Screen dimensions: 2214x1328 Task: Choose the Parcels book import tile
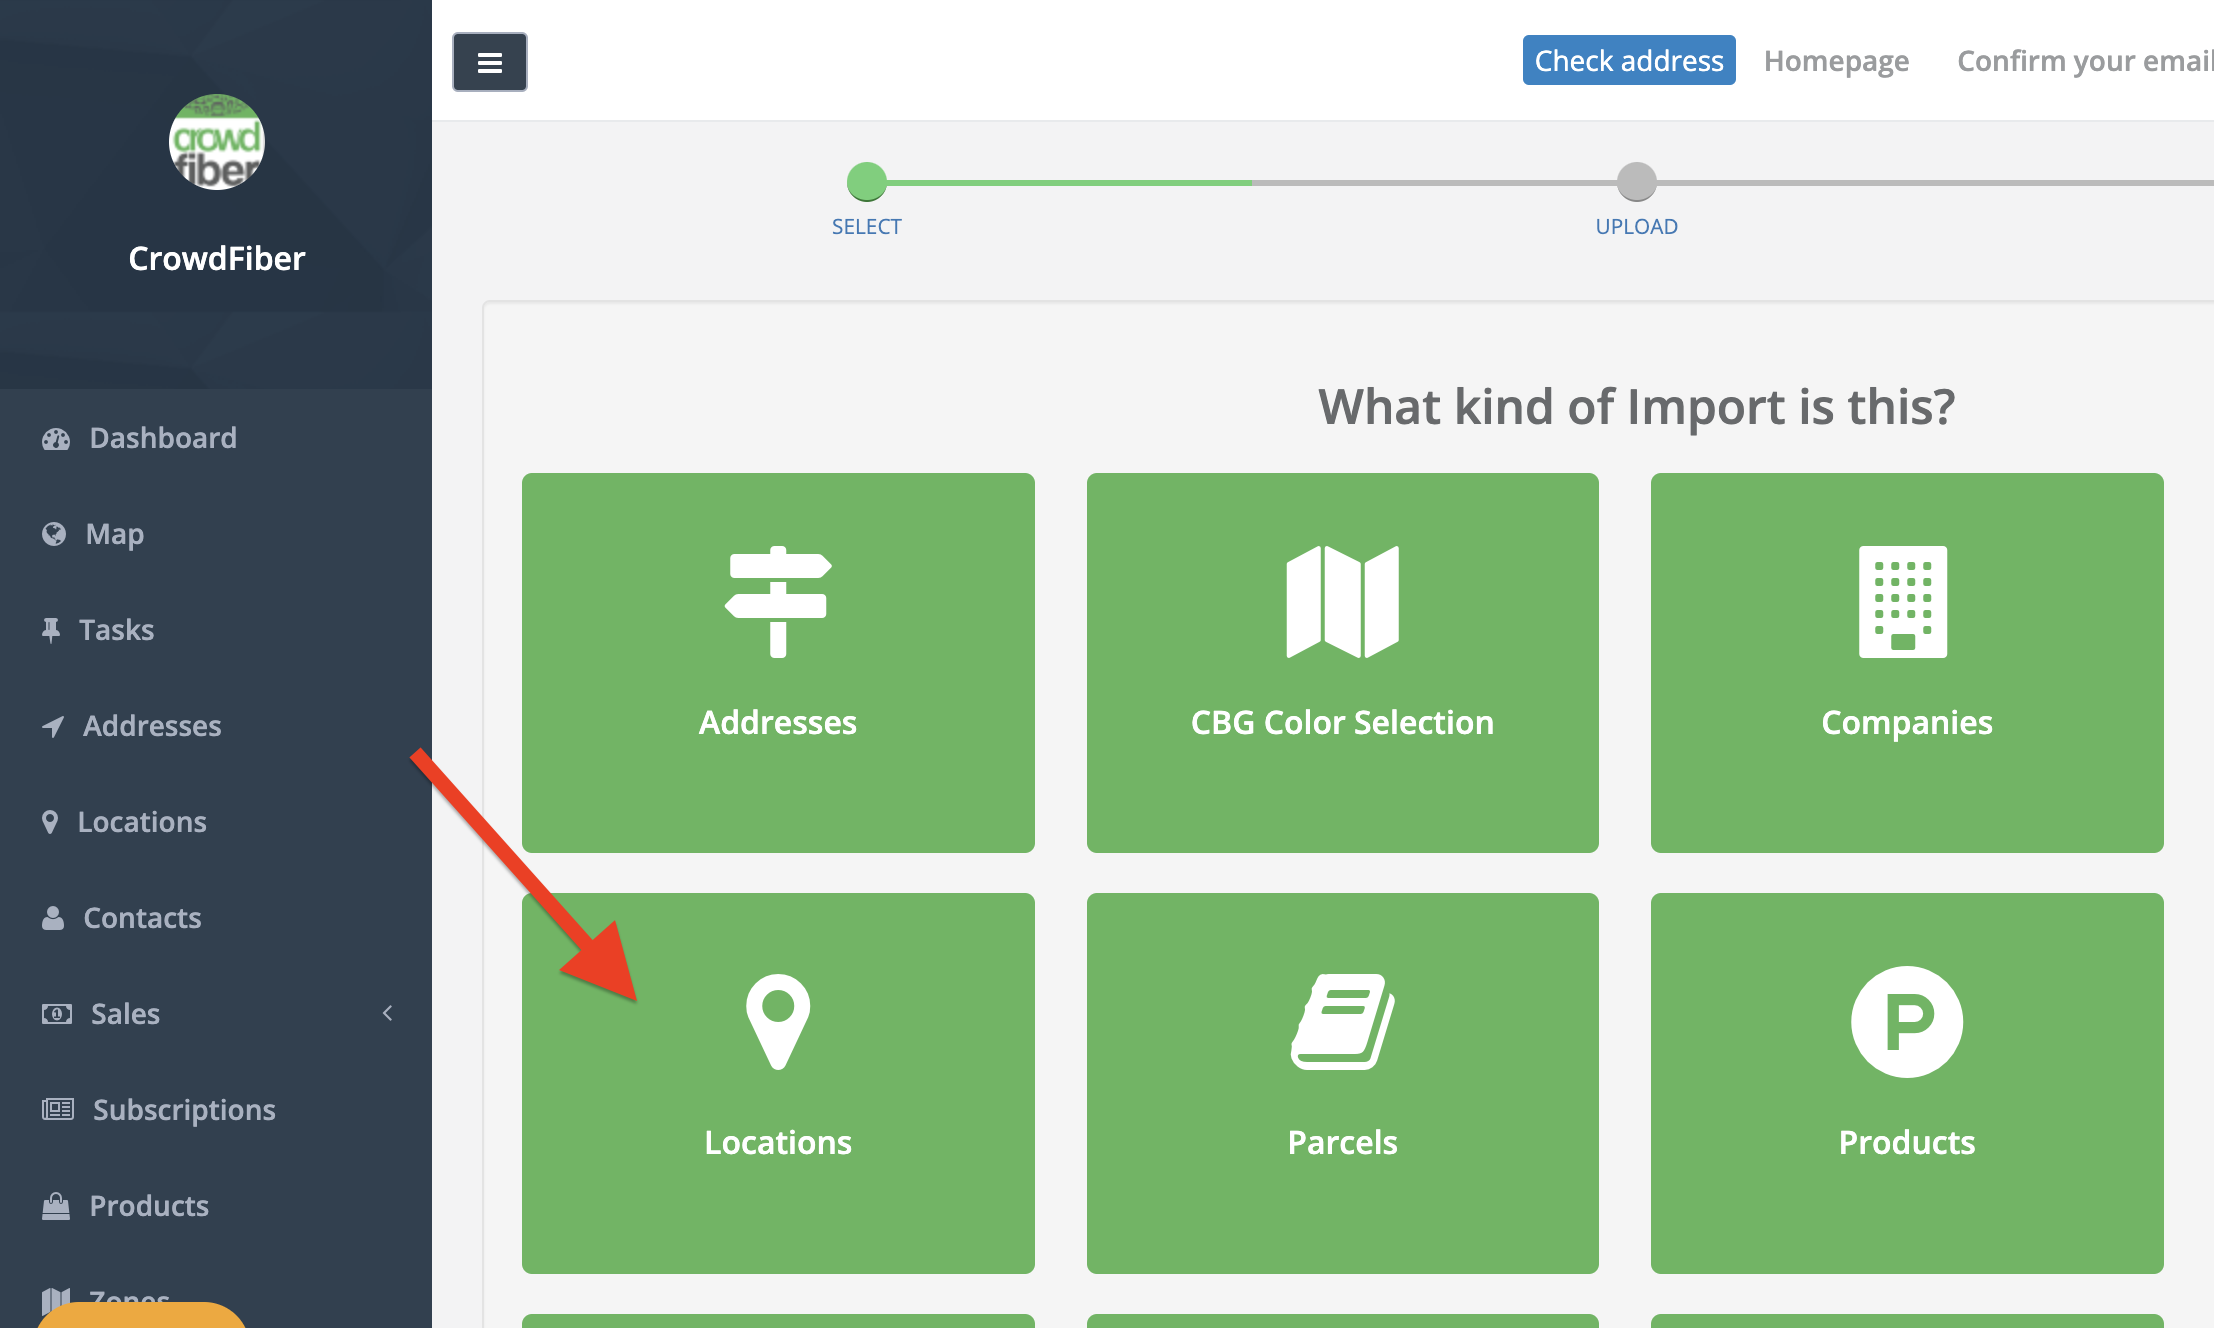click(1342, 1082)
